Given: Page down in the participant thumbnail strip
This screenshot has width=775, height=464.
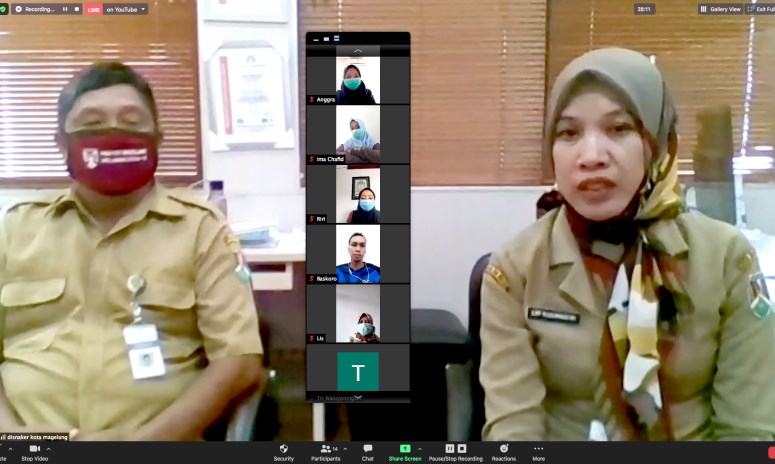Looking at the screenshot, I should [x=358, y=397].
